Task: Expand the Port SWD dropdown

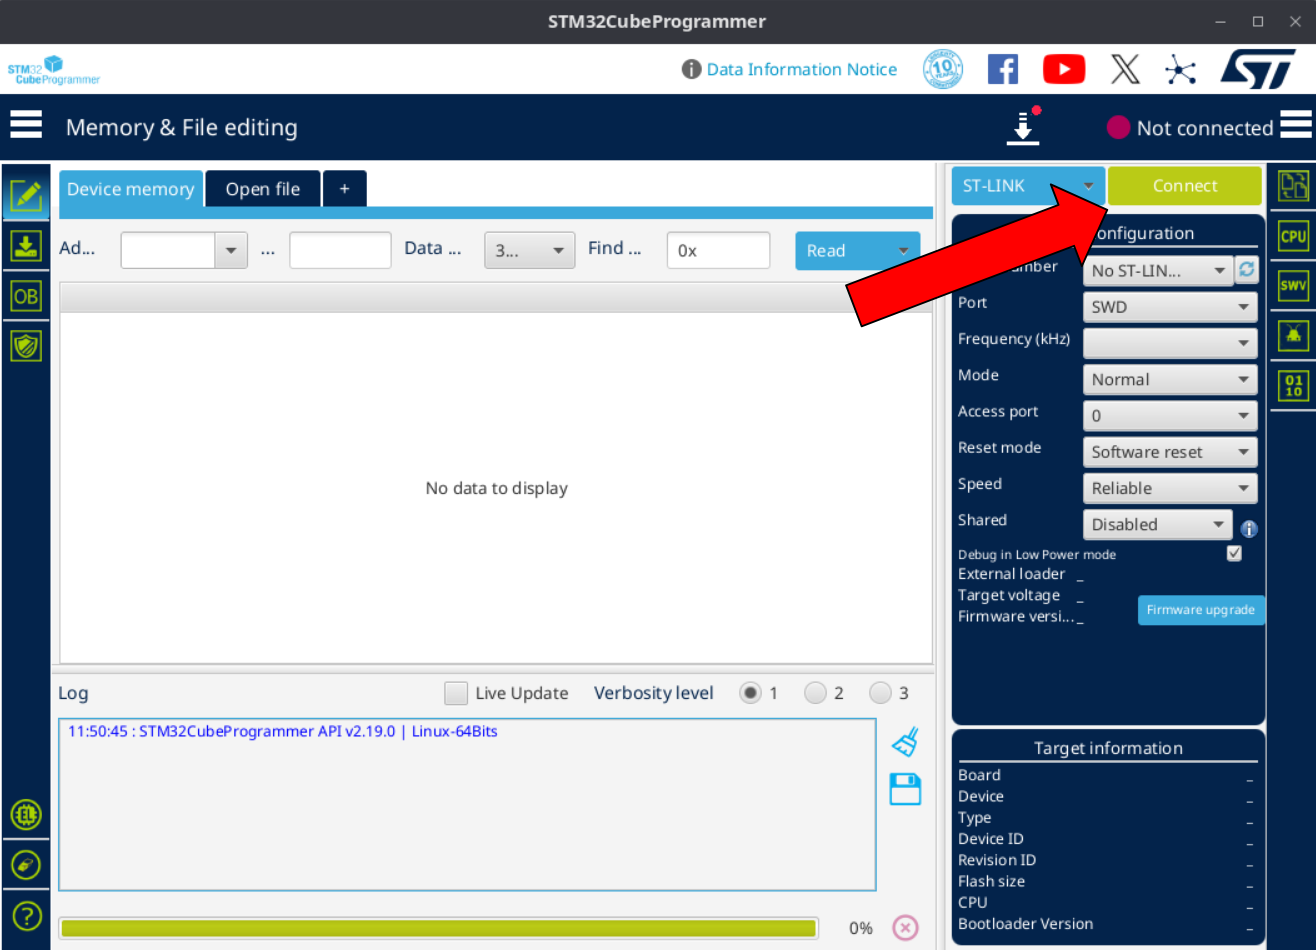Action: (x=1169, y=307)
